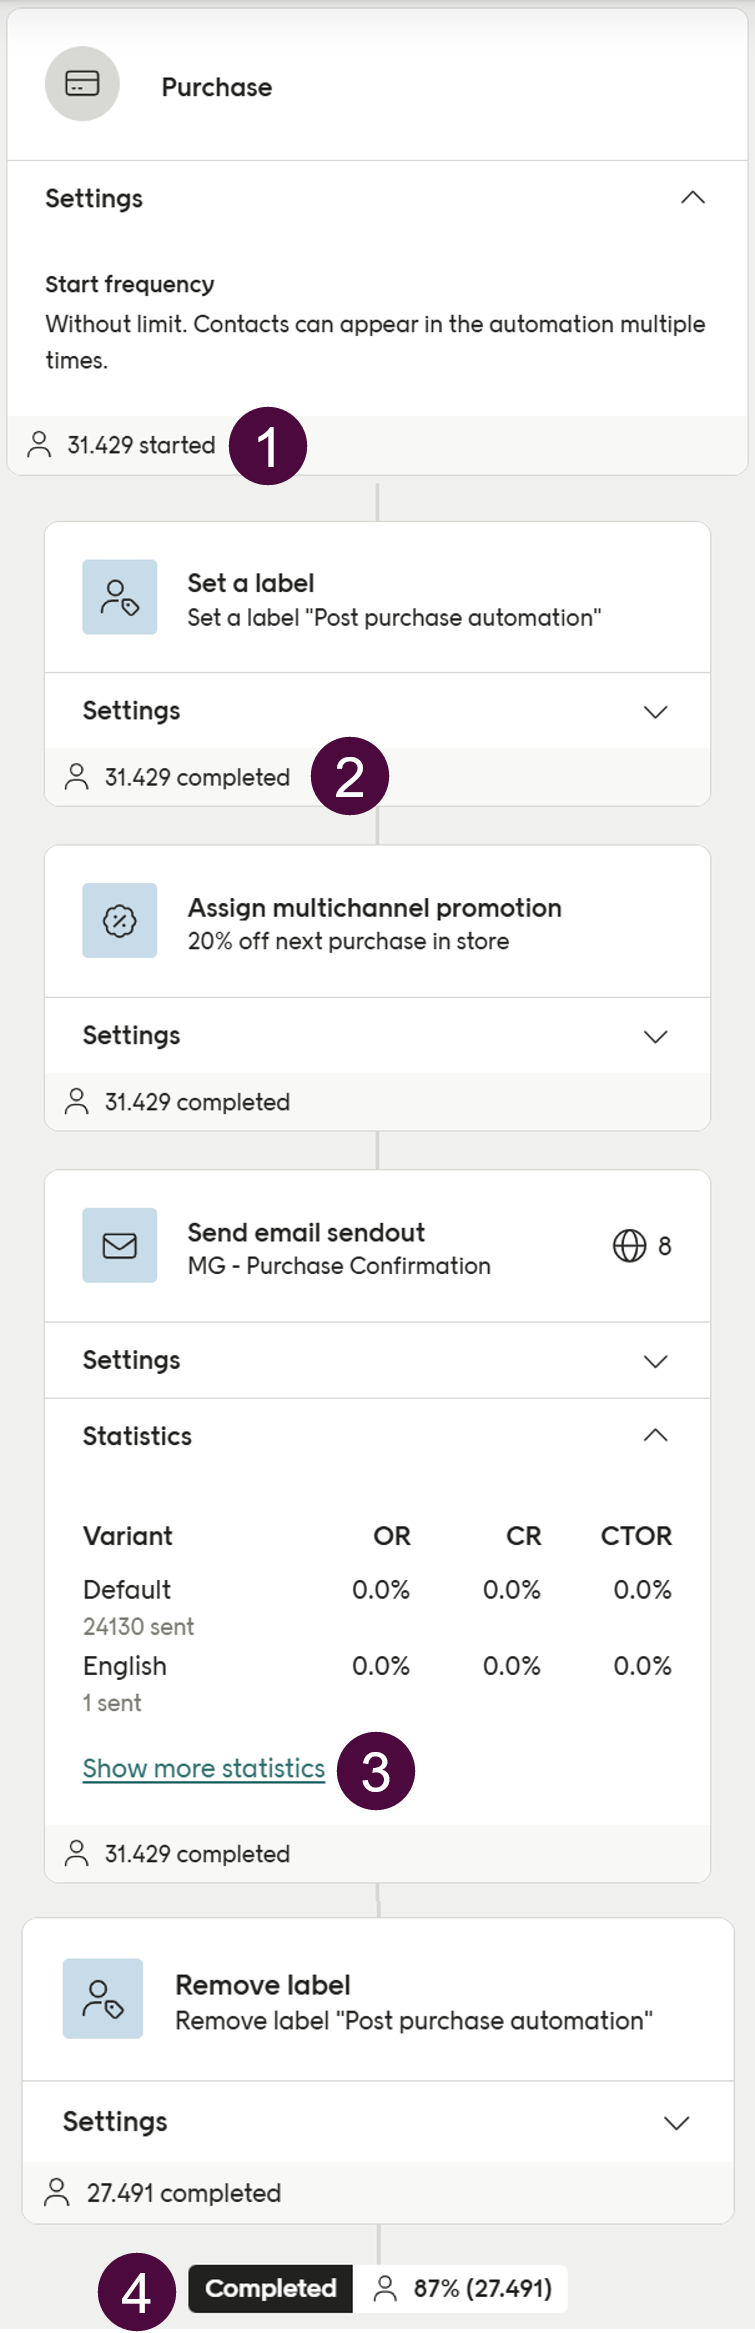Collapse the Statistics section

[655, 1436]
